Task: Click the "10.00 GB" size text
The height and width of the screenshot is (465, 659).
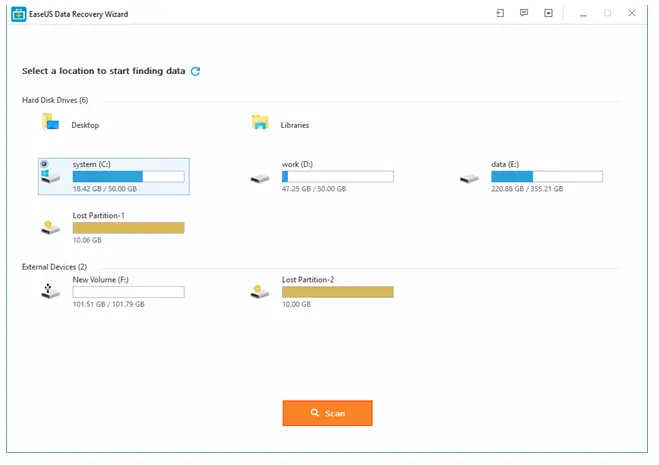Action: (x=296, y=304)
